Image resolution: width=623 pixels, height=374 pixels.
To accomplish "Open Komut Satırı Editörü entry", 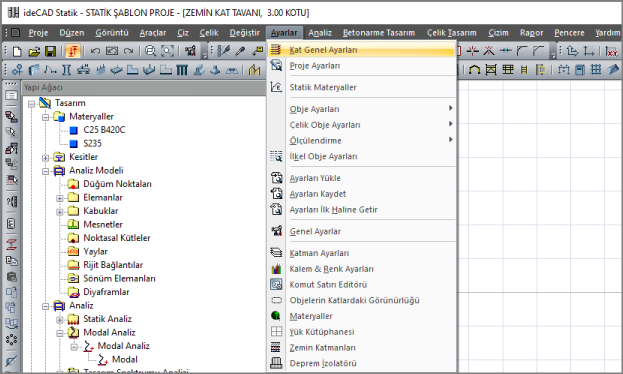I will coord(328,285).
